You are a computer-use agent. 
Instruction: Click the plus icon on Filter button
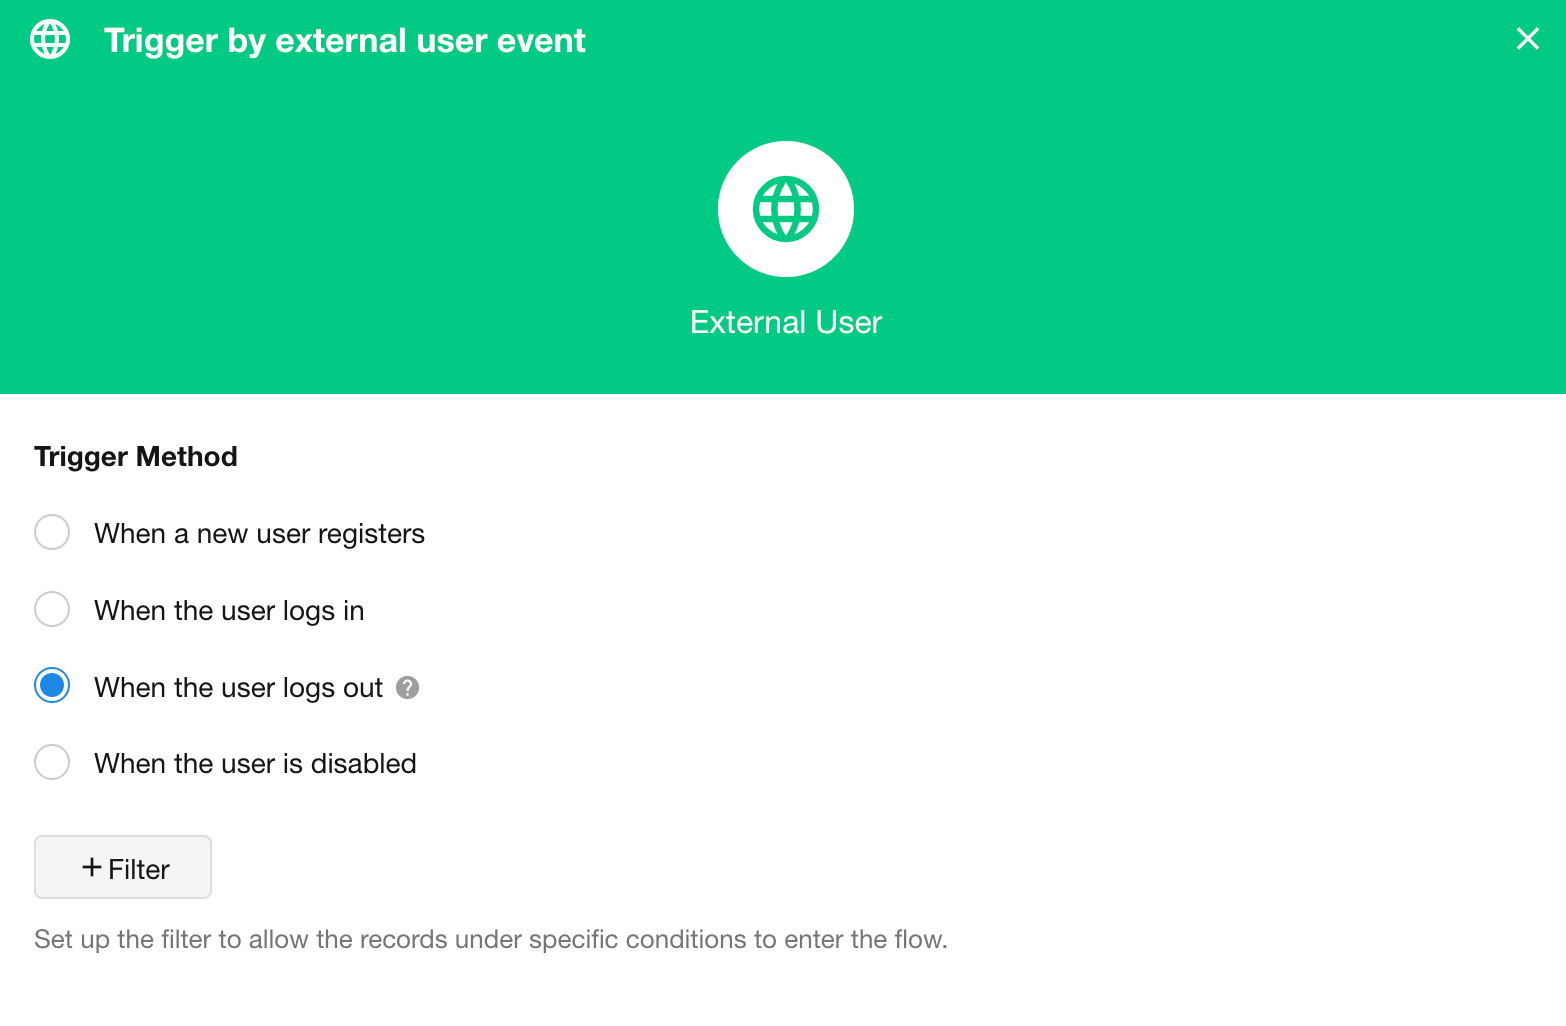(x=92, y=868)
